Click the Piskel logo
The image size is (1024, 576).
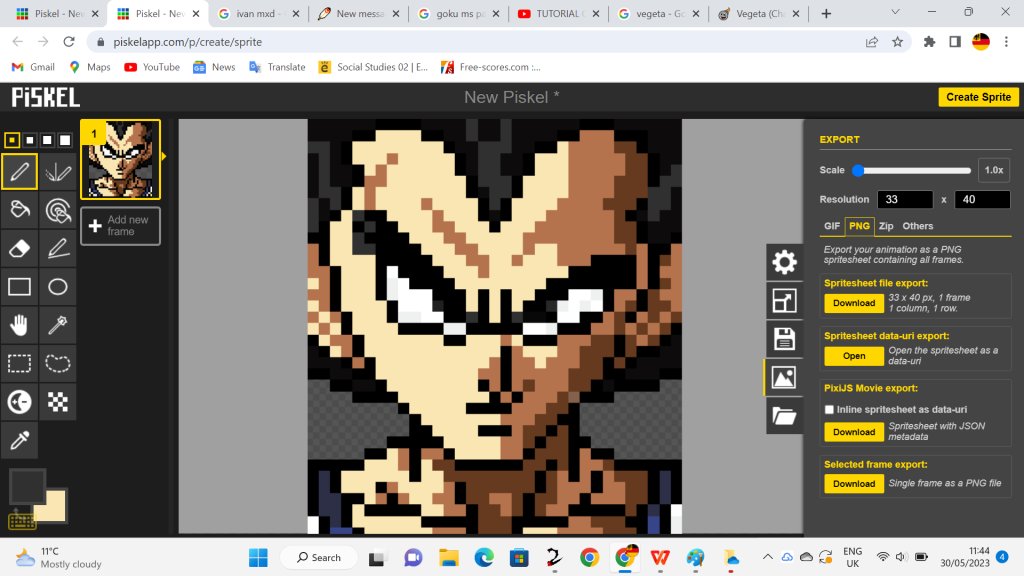[x=46, y=98]
